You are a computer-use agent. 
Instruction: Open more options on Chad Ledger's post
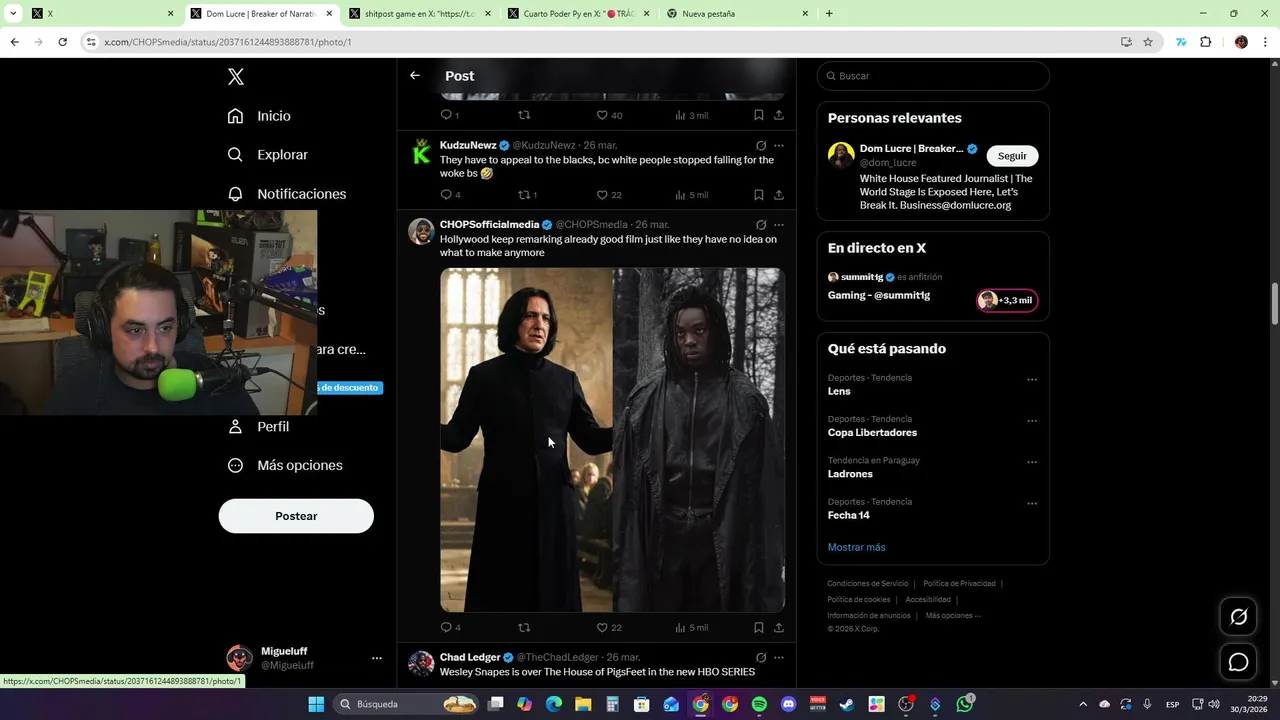tap(779, 658)
